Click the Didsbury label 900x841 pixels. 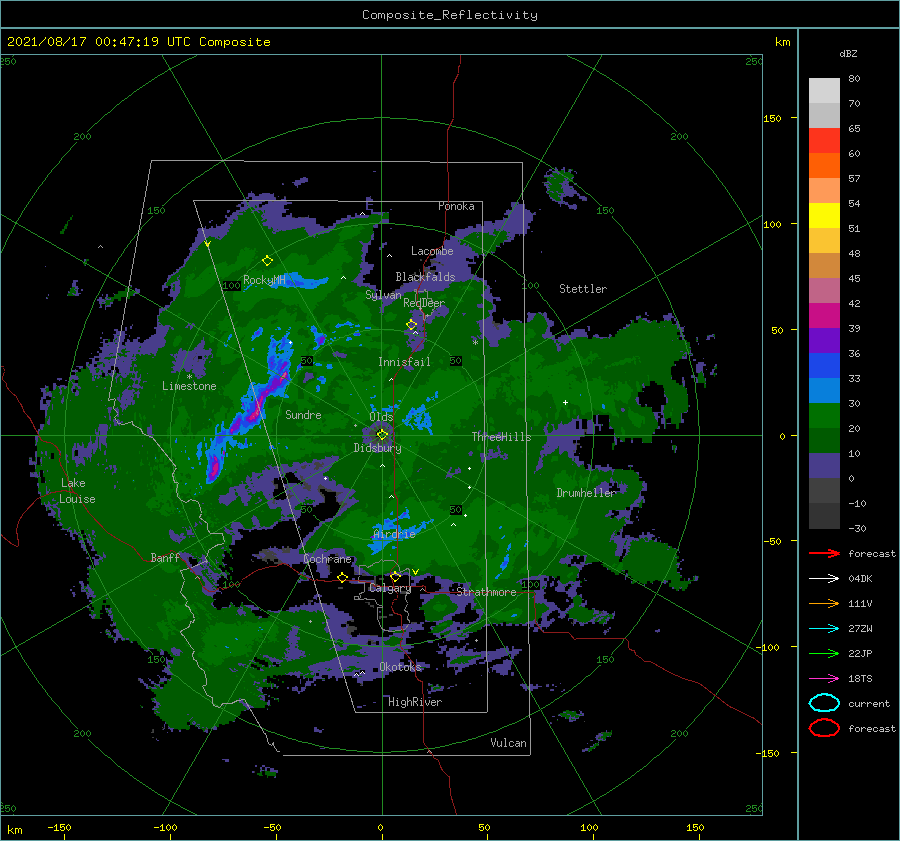coord(377,448)
